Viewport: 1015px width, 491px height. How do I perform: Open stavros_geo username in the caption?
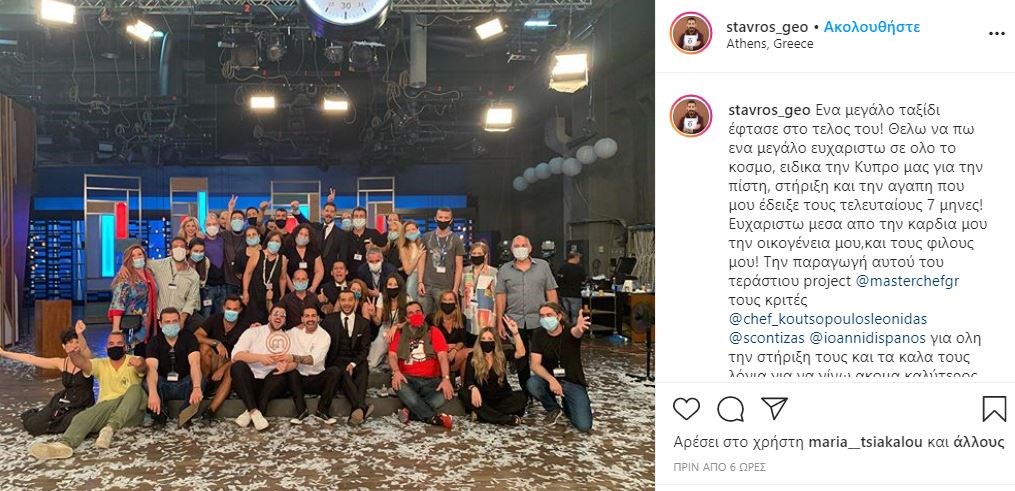click(x=769, y=109)
